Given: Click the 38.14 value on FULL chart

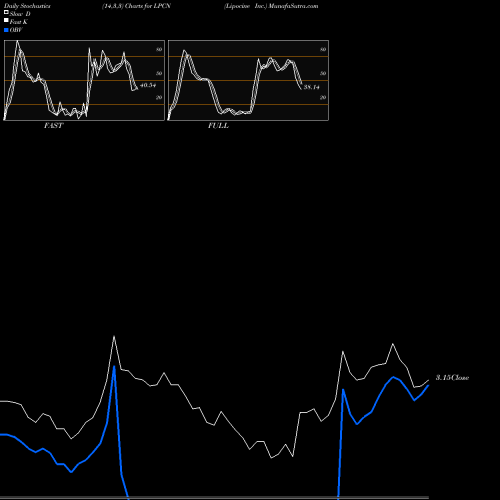Looking at the screenshot, I should tap(311, 87).
